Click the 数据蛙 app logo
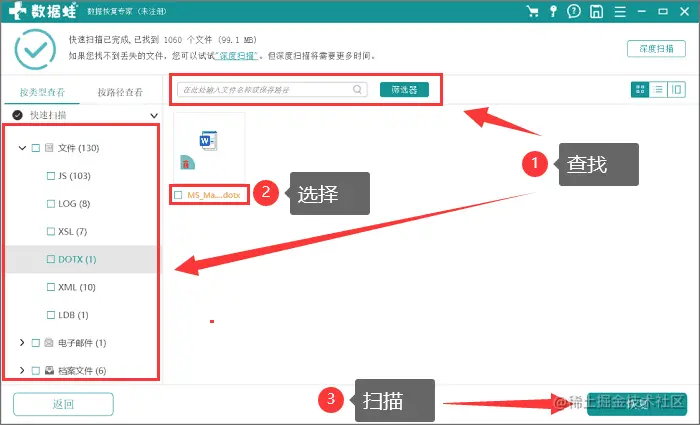 point(42,11)
